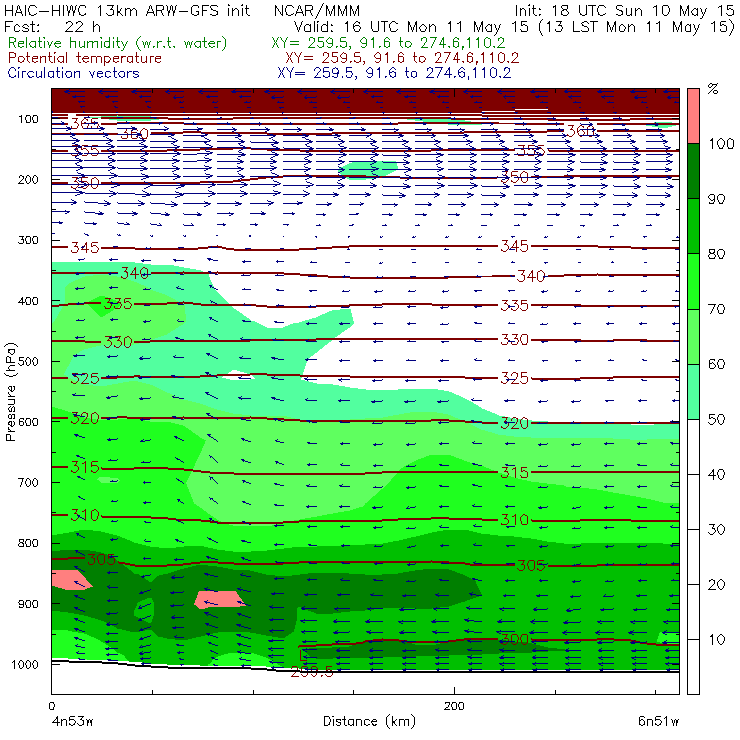Click the '%' unit label above the colorbar
740x740 pixels.
713,89
